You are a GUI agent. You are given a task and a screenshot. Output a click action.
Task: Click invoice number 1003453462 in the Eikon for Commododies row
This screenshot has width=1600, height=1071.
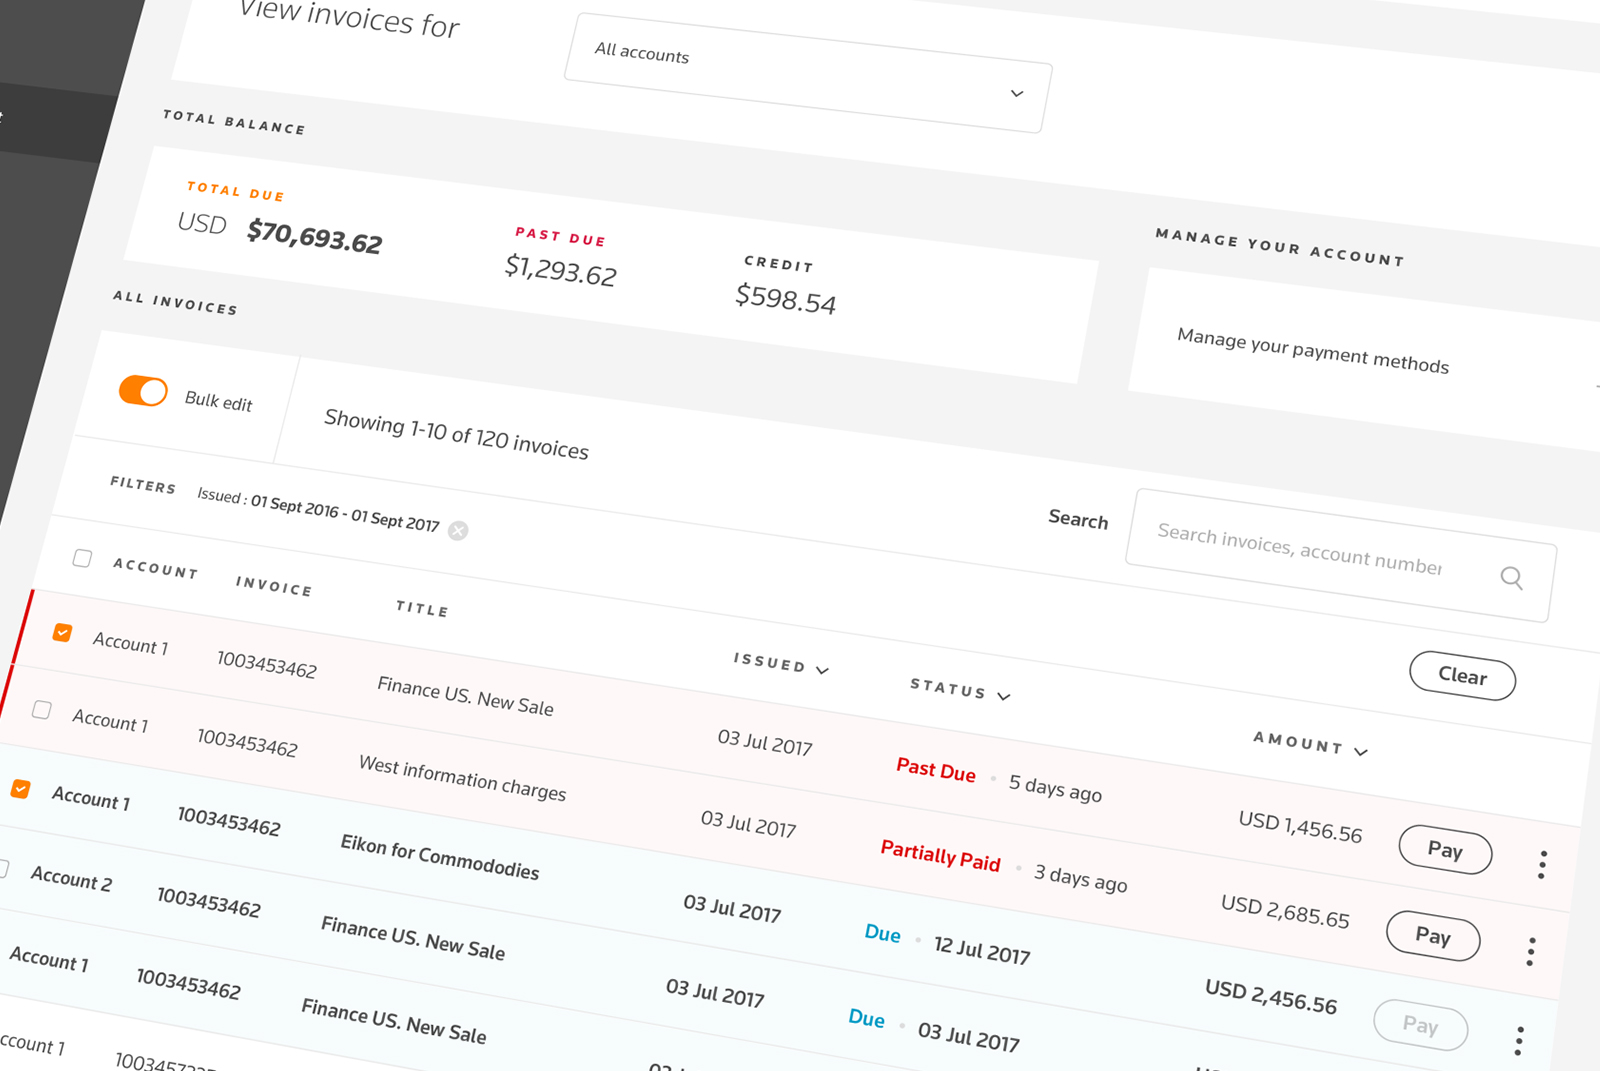[x=228, y=820]
